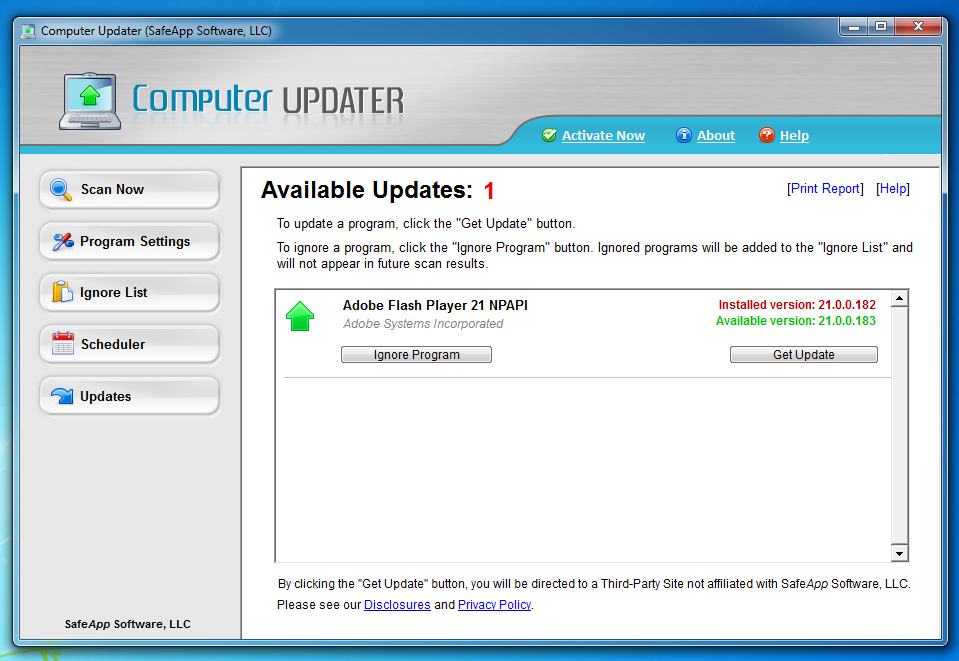Image resolution: width=959 pixels, height=661 pixels.
Task: Open the Disclosures link
Action: click(x=397, y=605)
